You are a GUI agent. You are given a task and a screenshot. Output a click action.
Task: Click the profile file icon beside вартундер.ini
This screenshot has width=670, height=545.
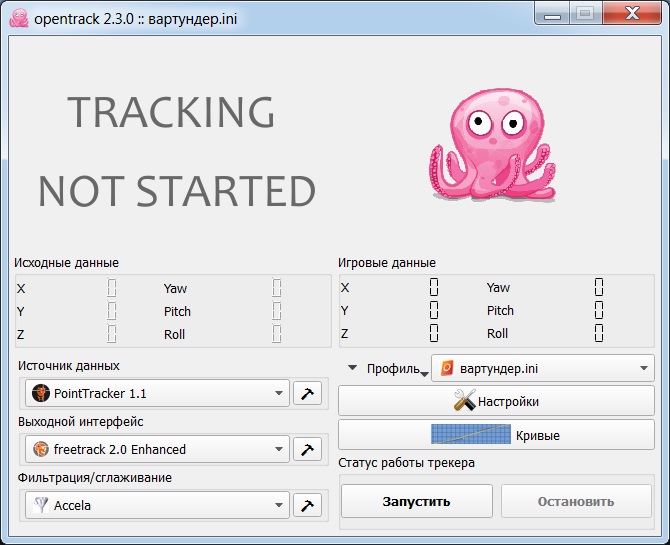447,368
